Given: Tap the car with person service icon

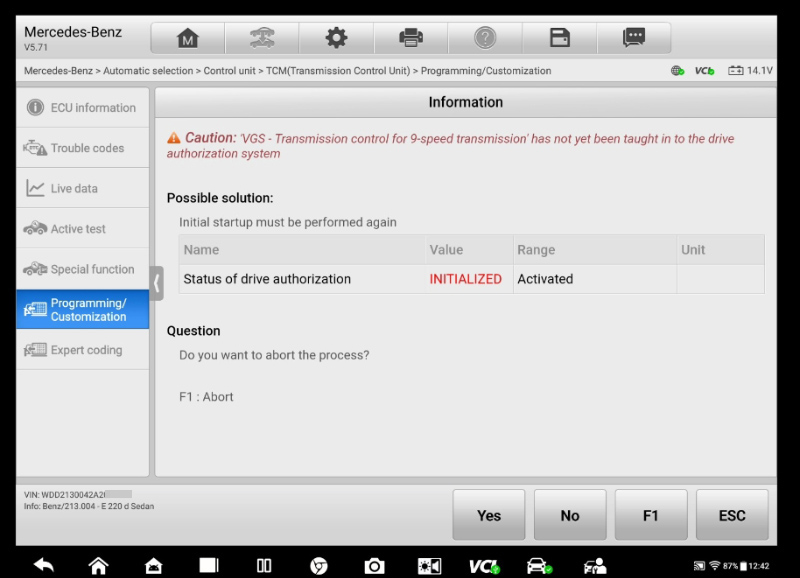Looking at the screenshot, I should (x=595, y=565).
